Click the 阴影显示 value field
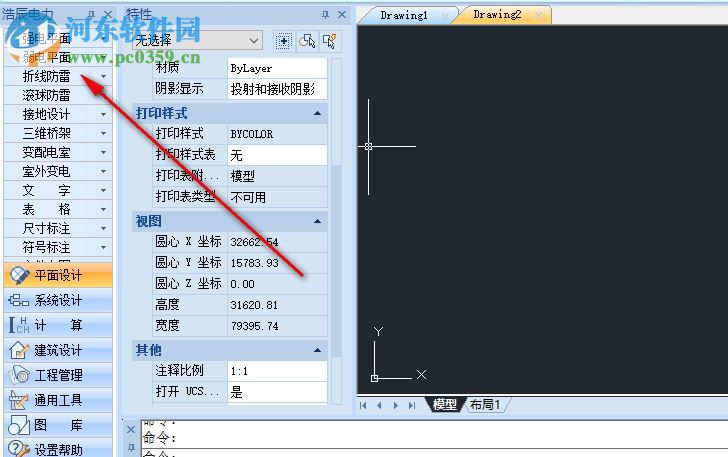728x457 pixels. click(x=277, y=89)
